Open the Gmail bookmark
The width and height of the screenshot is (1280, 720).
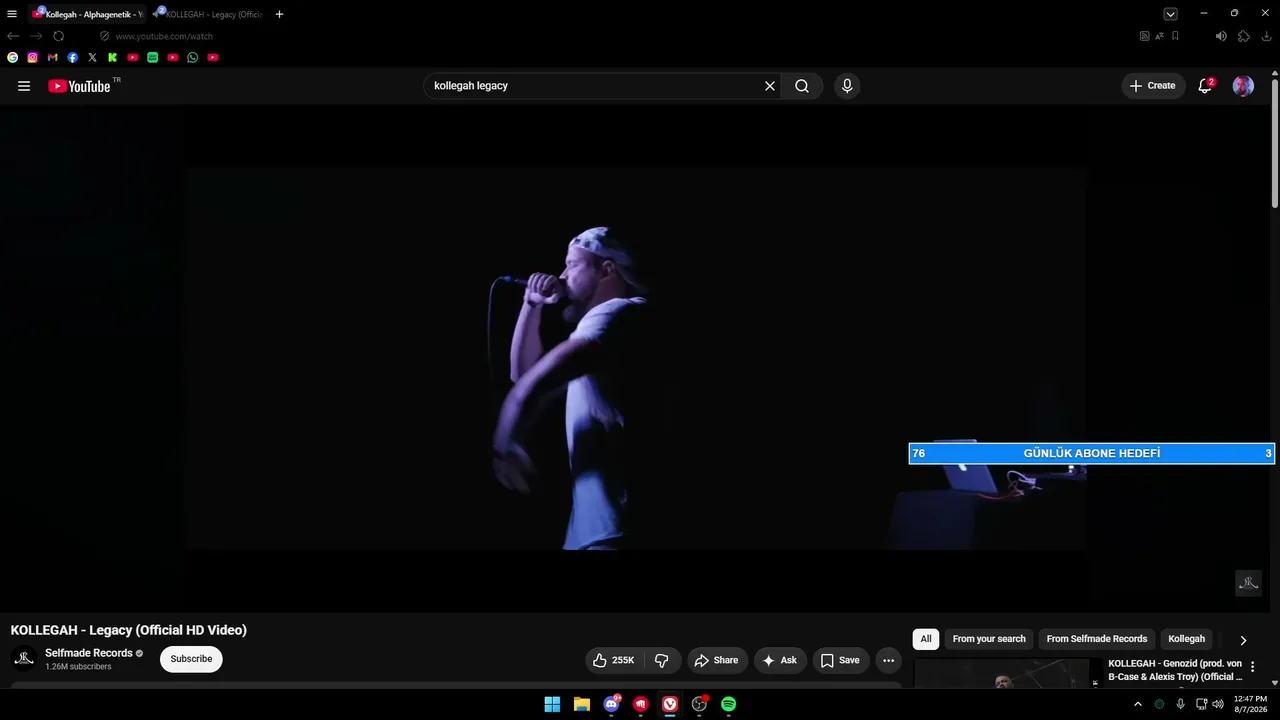point(53,58)
